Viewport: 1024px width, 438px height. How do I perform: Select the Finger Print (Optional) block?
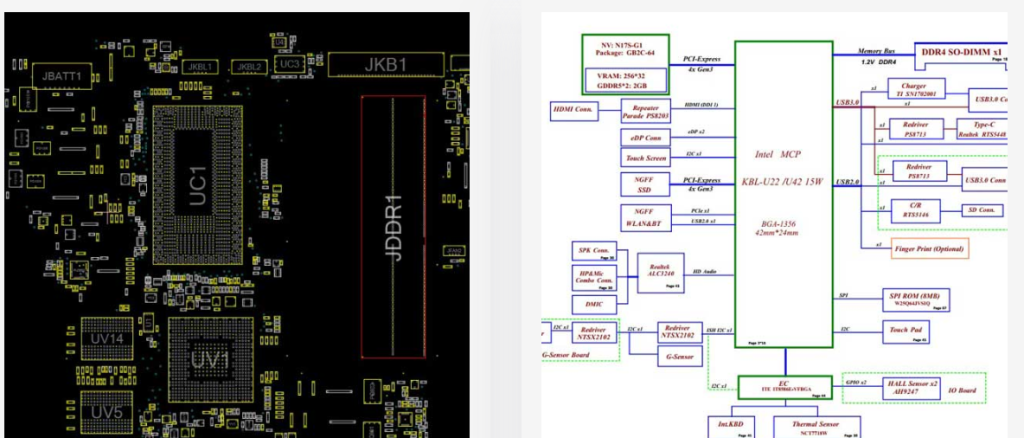(928, 248)
